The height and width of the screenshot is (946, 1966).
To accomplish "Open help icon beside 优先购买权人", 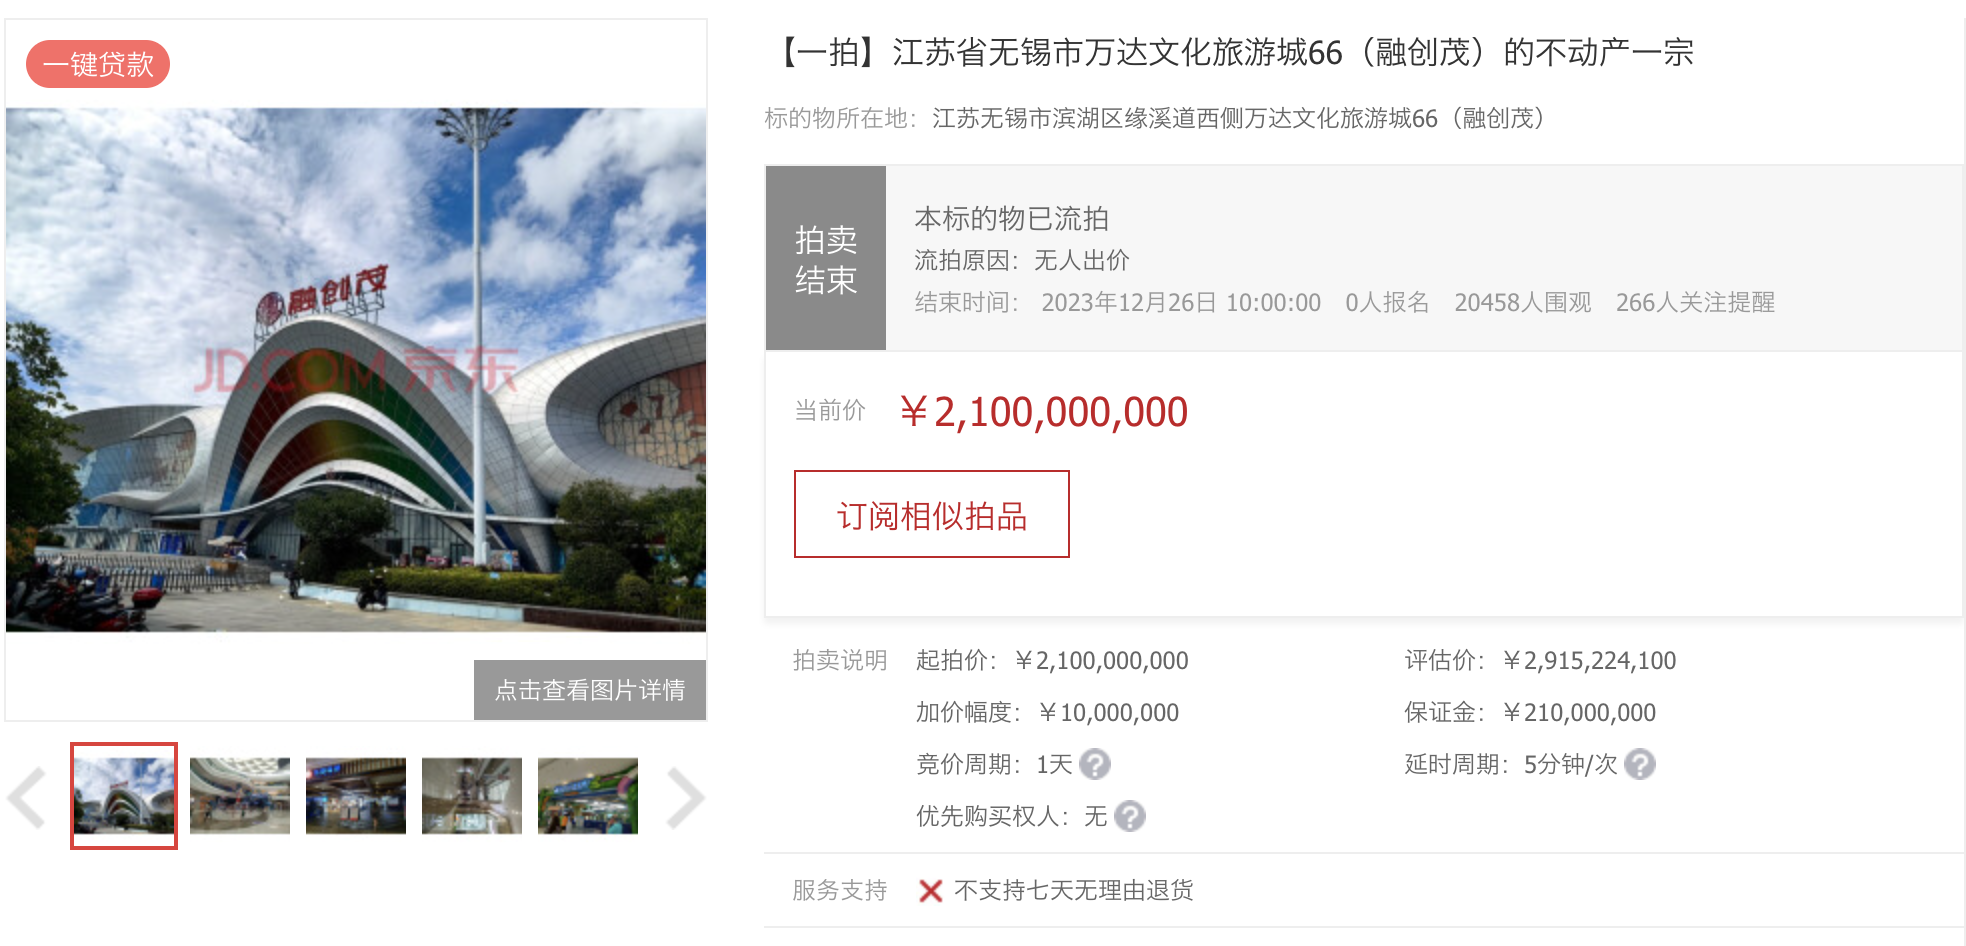I will pos(1130,816).
